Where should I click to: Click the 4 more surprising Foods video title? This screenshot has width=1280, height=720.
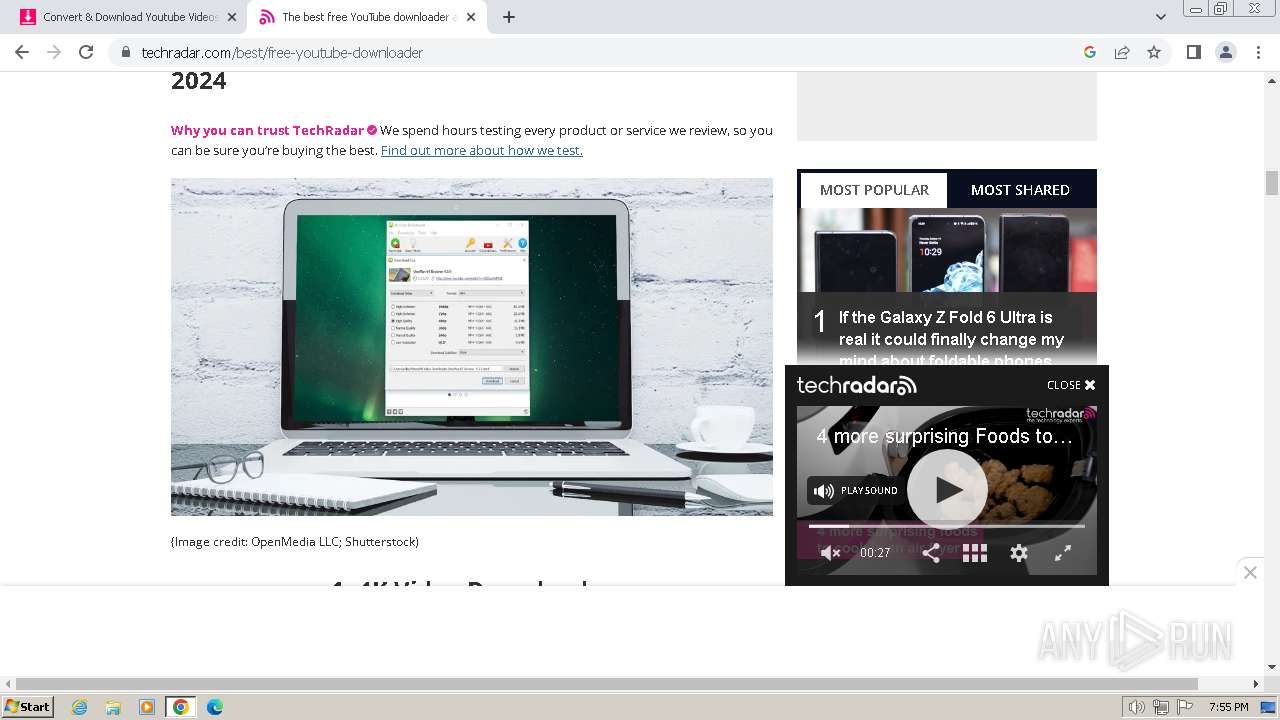(944, 436)
